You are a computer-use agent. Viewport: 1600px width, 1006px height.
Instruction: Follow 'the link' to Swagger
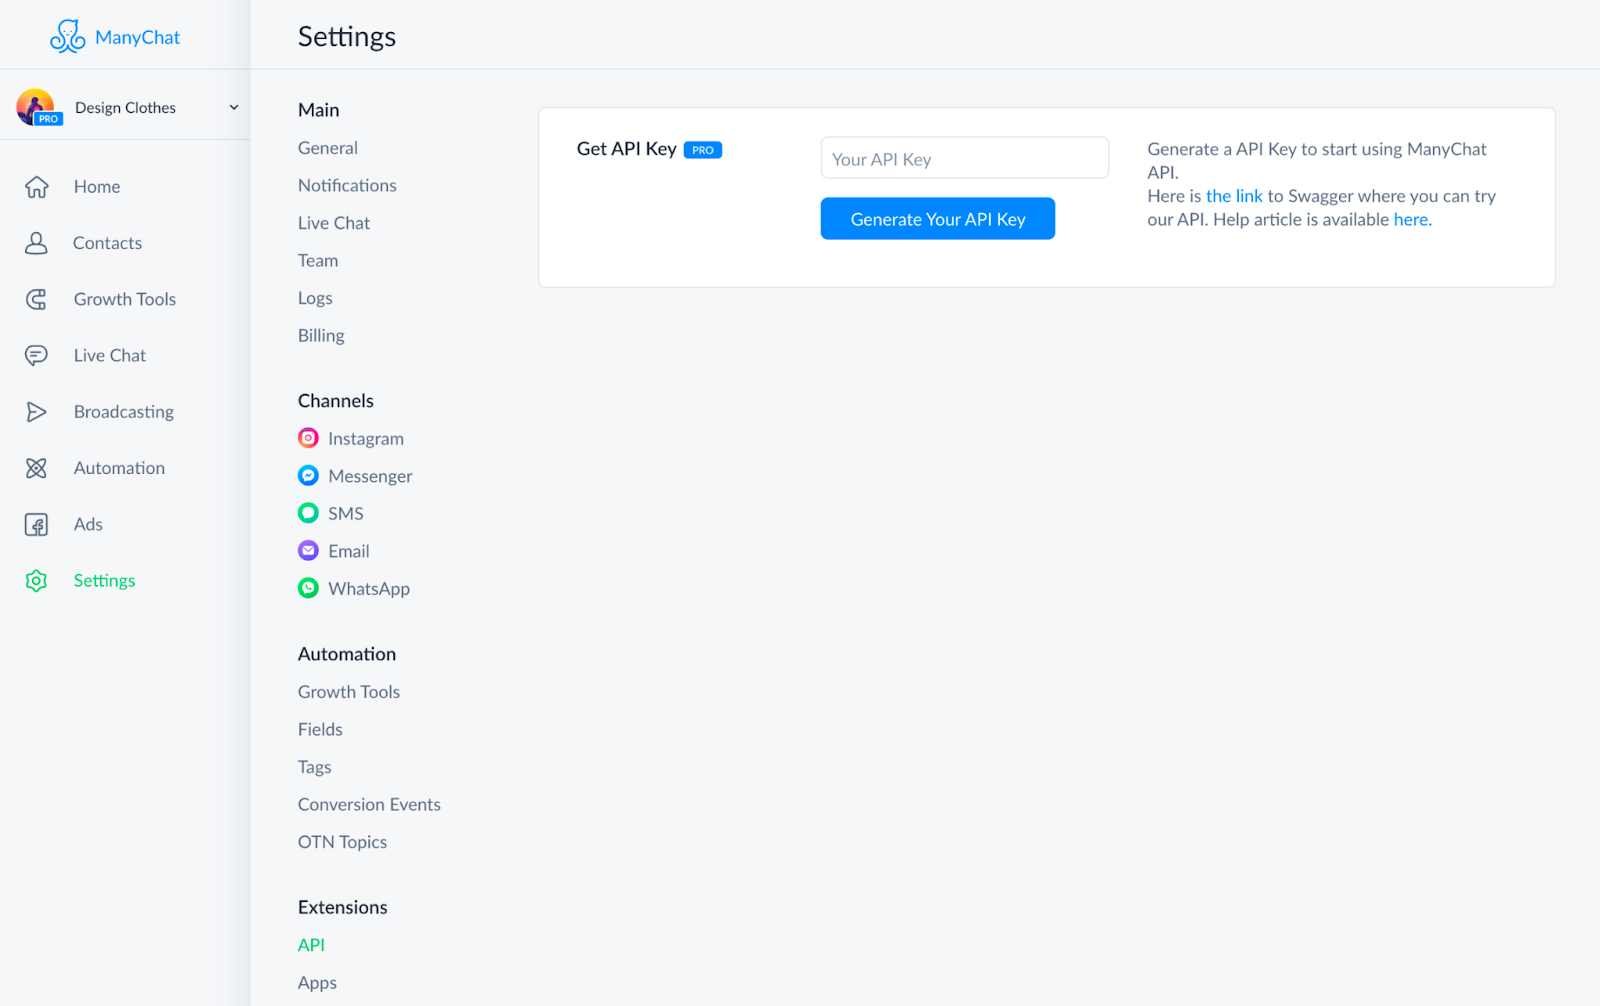coord(1234,196)
